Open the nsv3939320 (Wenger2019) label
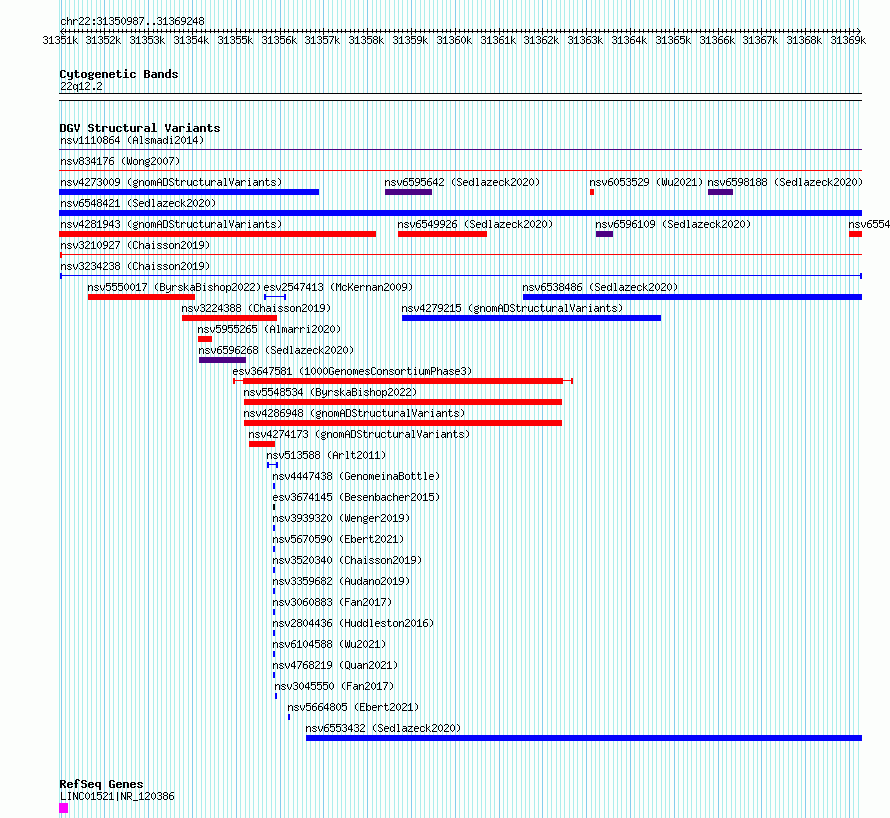The width and height of the screenshot is (890, 818). pos(341,518)
